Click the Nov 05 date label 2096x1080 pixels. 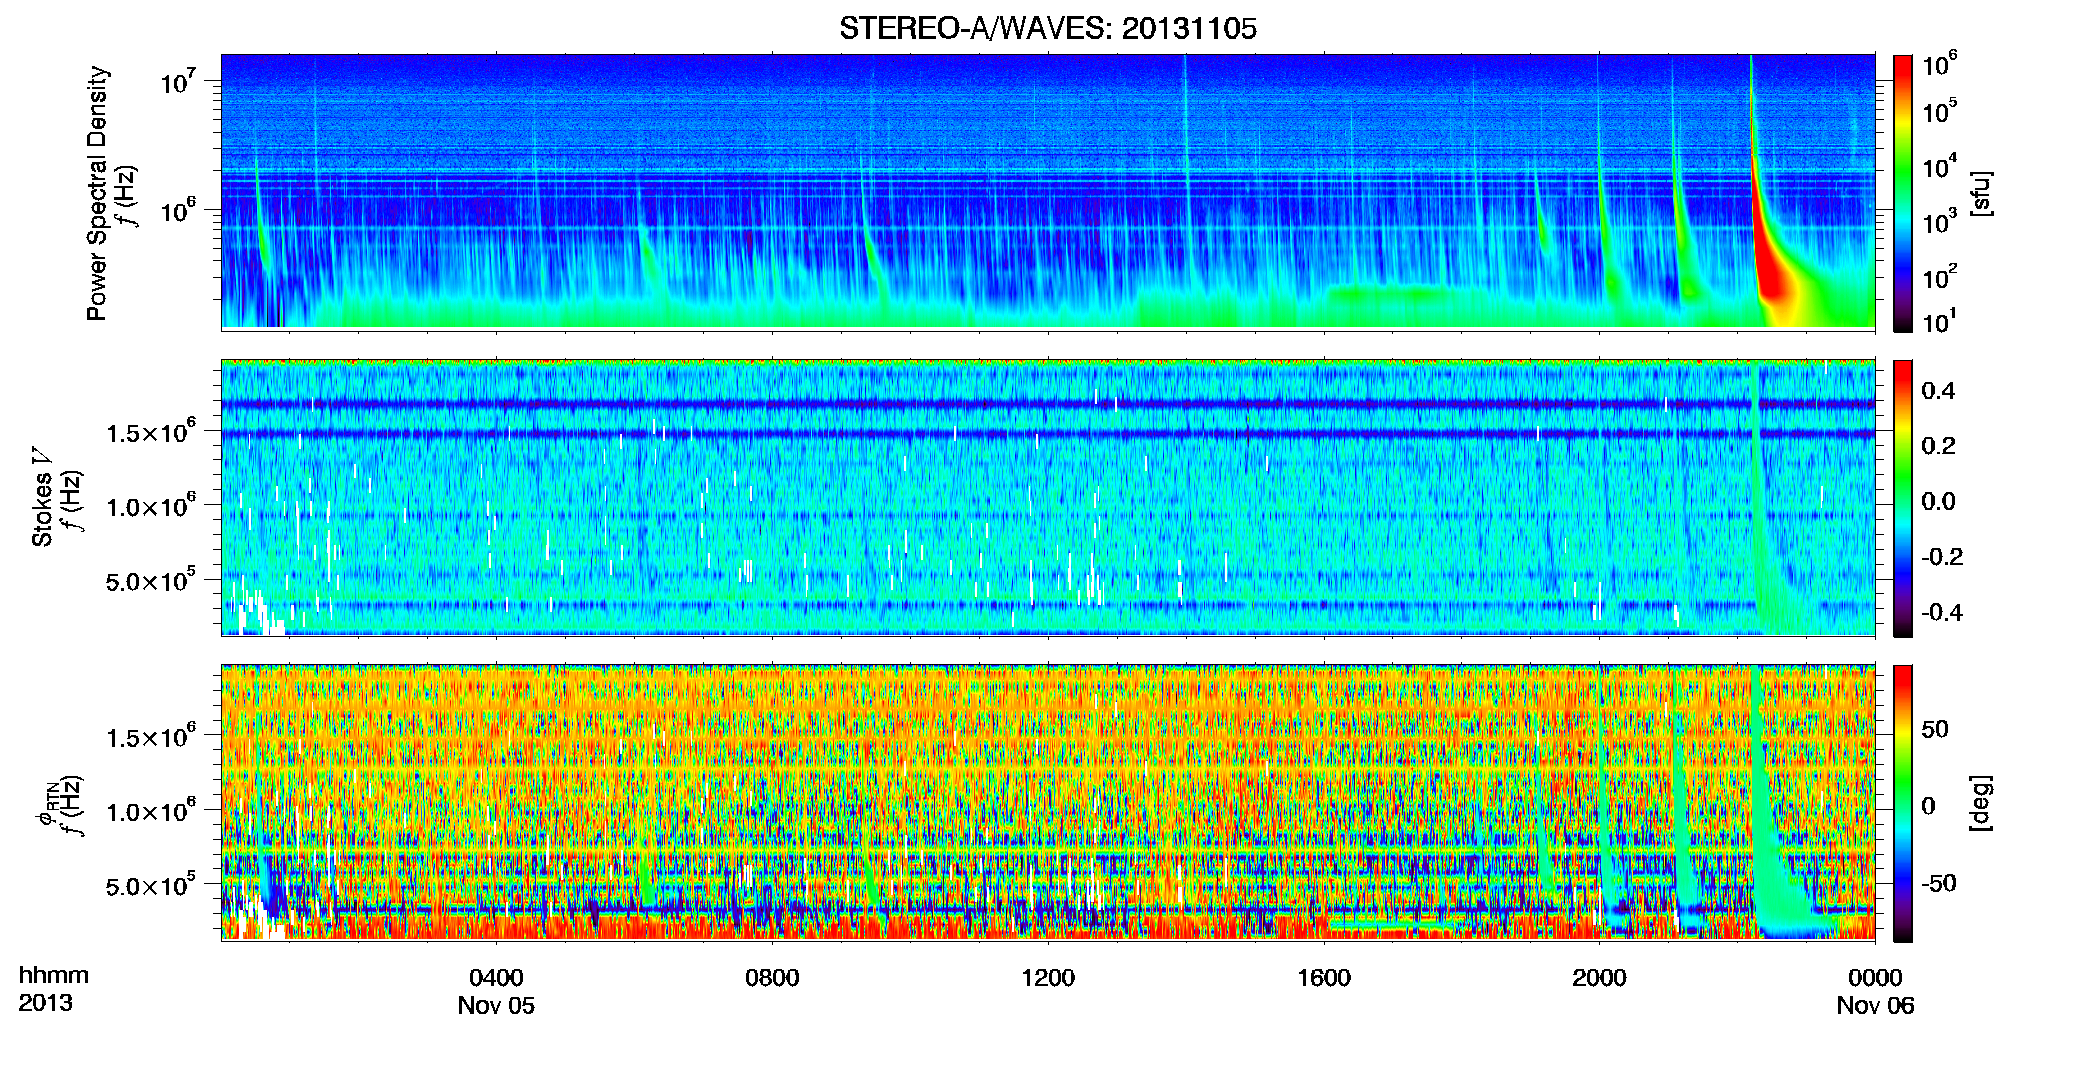coord(496,1006)
